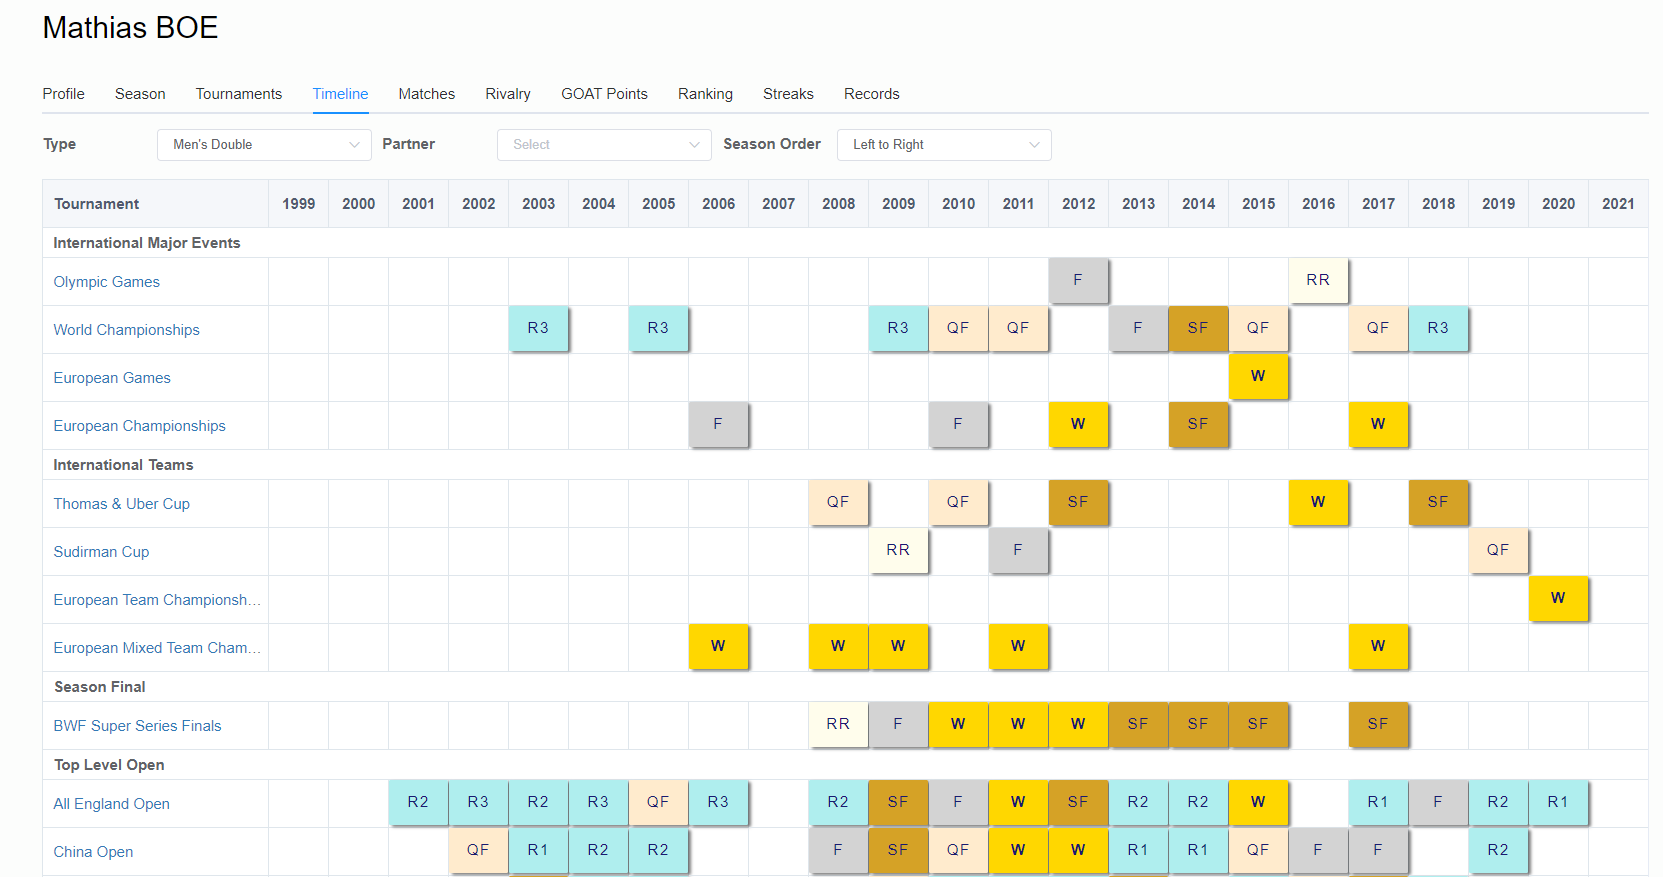Click BWF Super Series Finals 2010 W cell
This screenshot has width=1663, height=877.
point(958,724)
